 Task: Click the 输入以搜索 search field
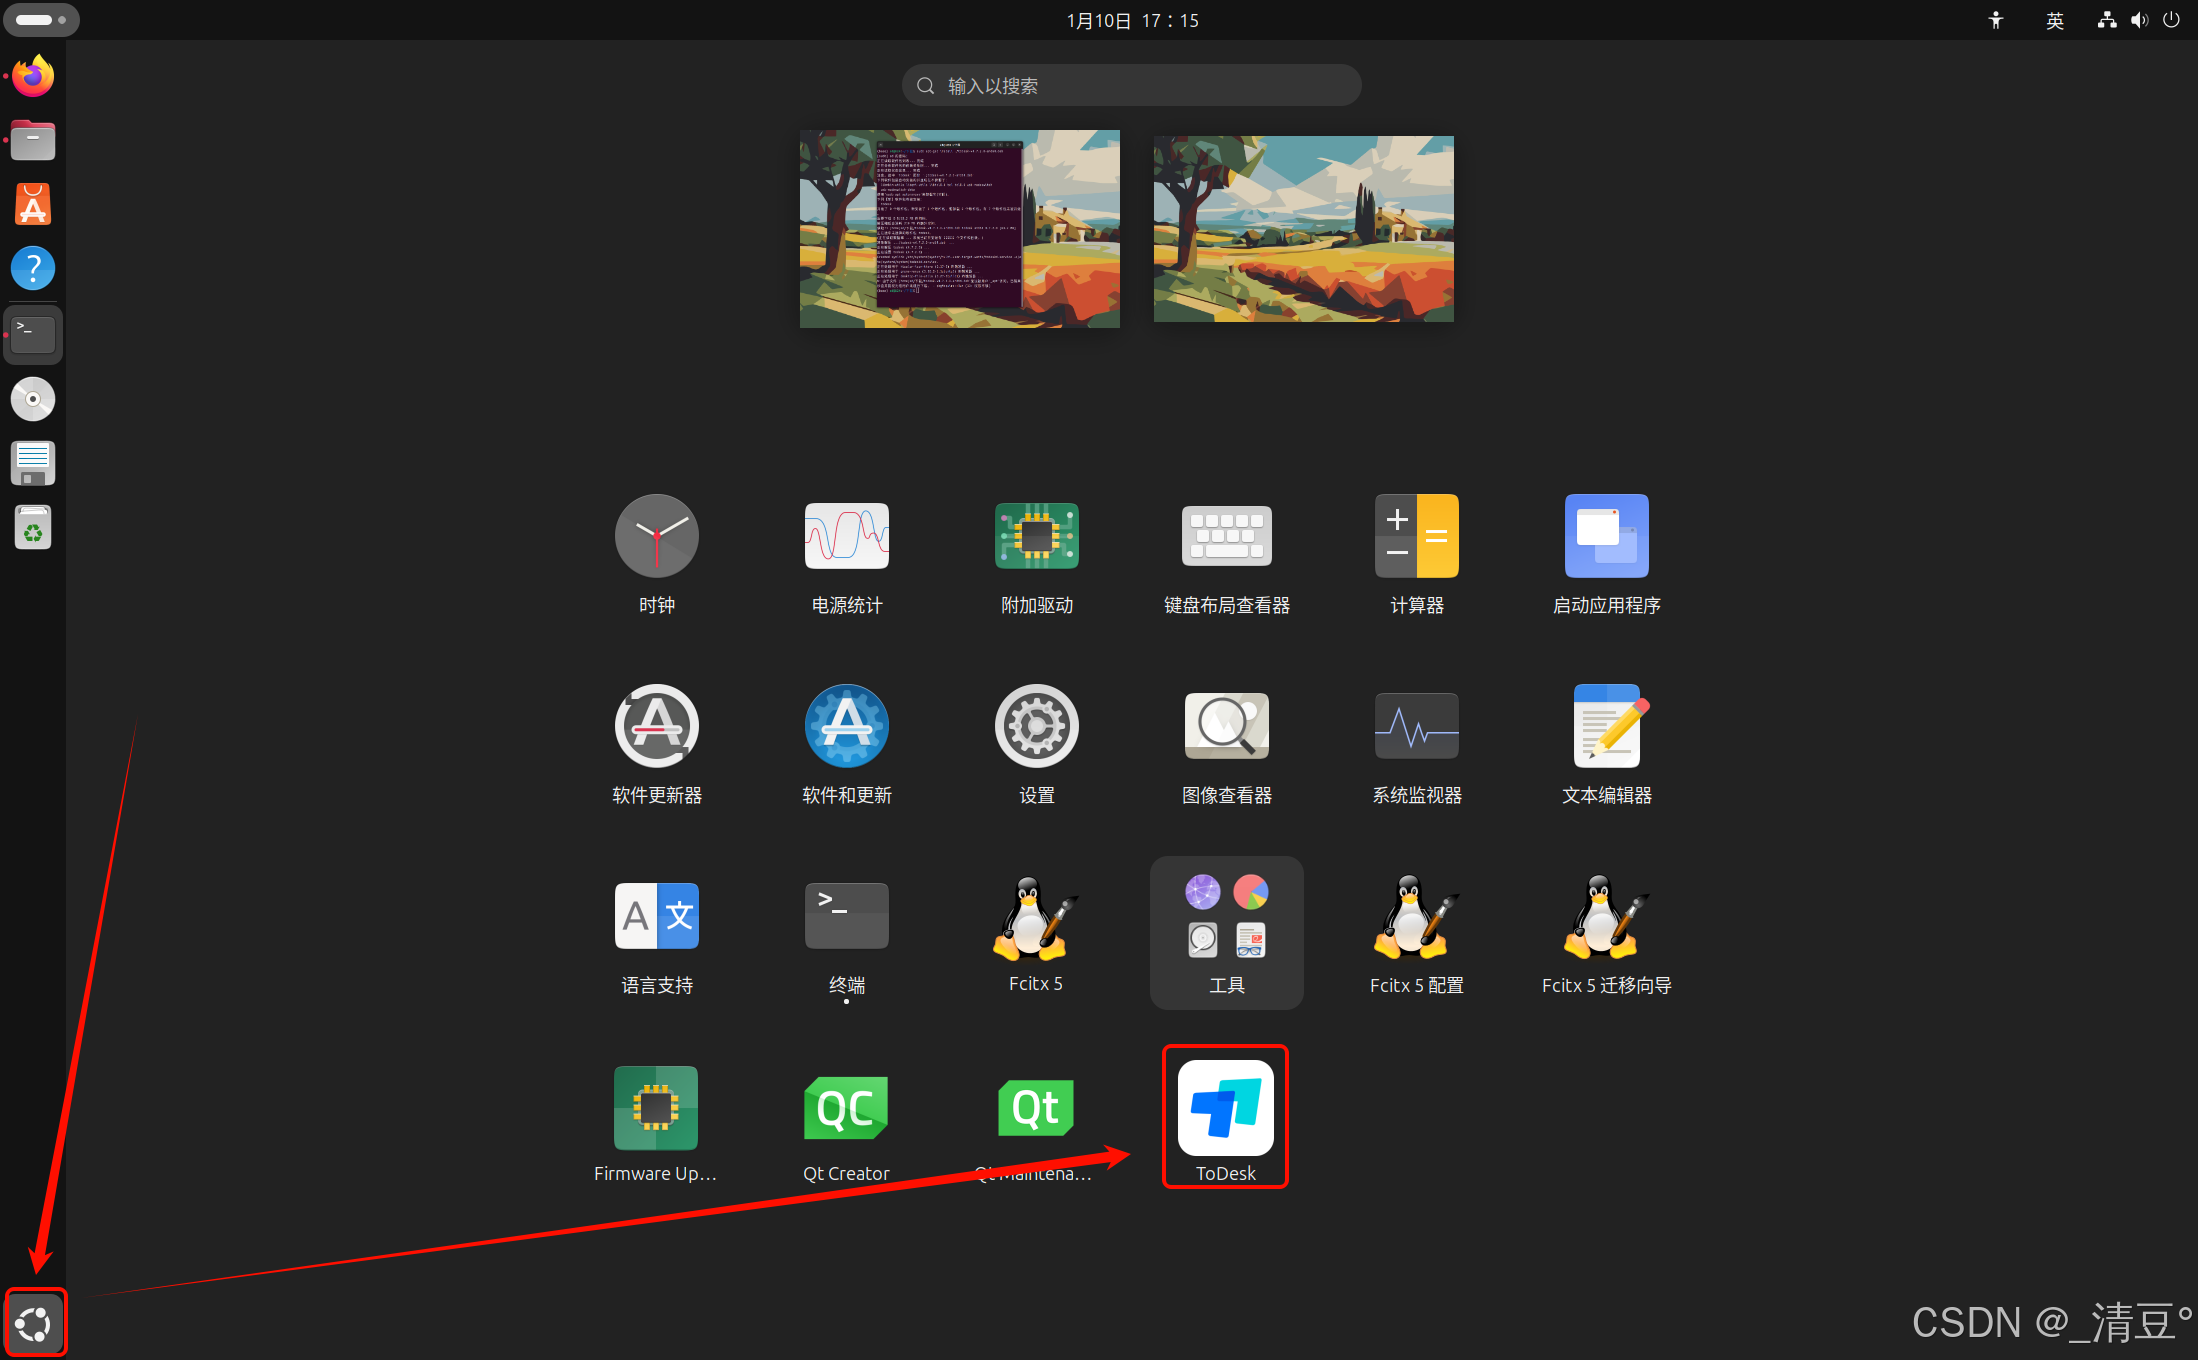(x=1131, y=86)
